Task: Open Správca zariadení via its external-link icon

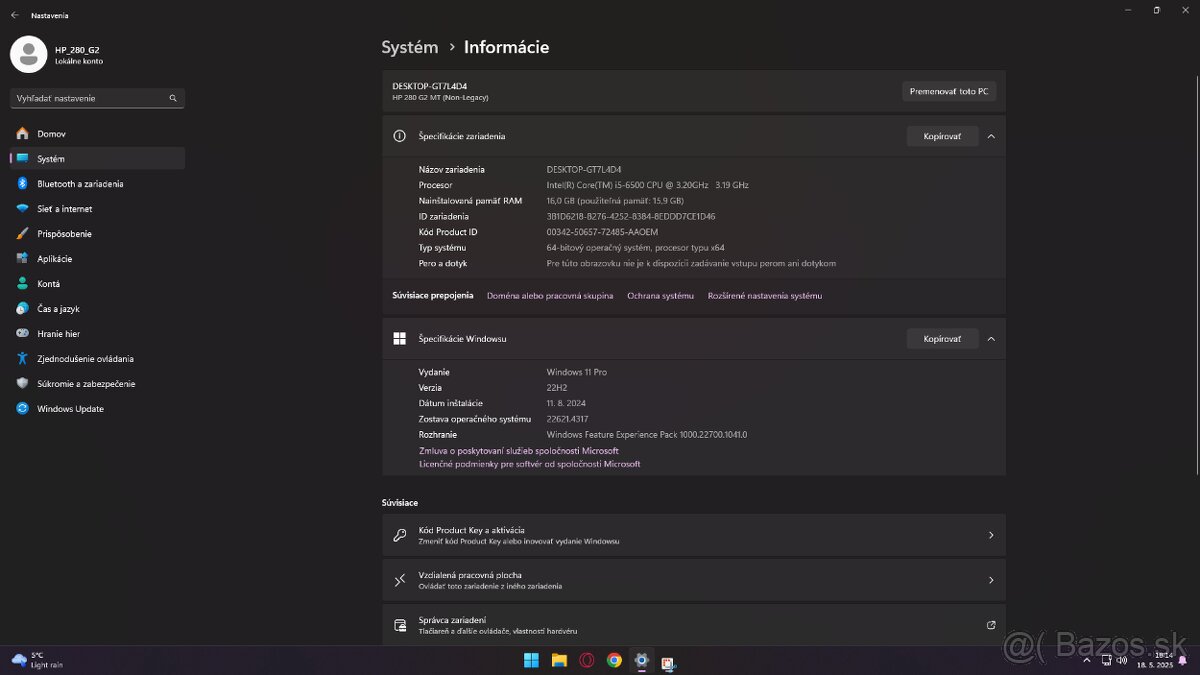Action: [990, 624]
